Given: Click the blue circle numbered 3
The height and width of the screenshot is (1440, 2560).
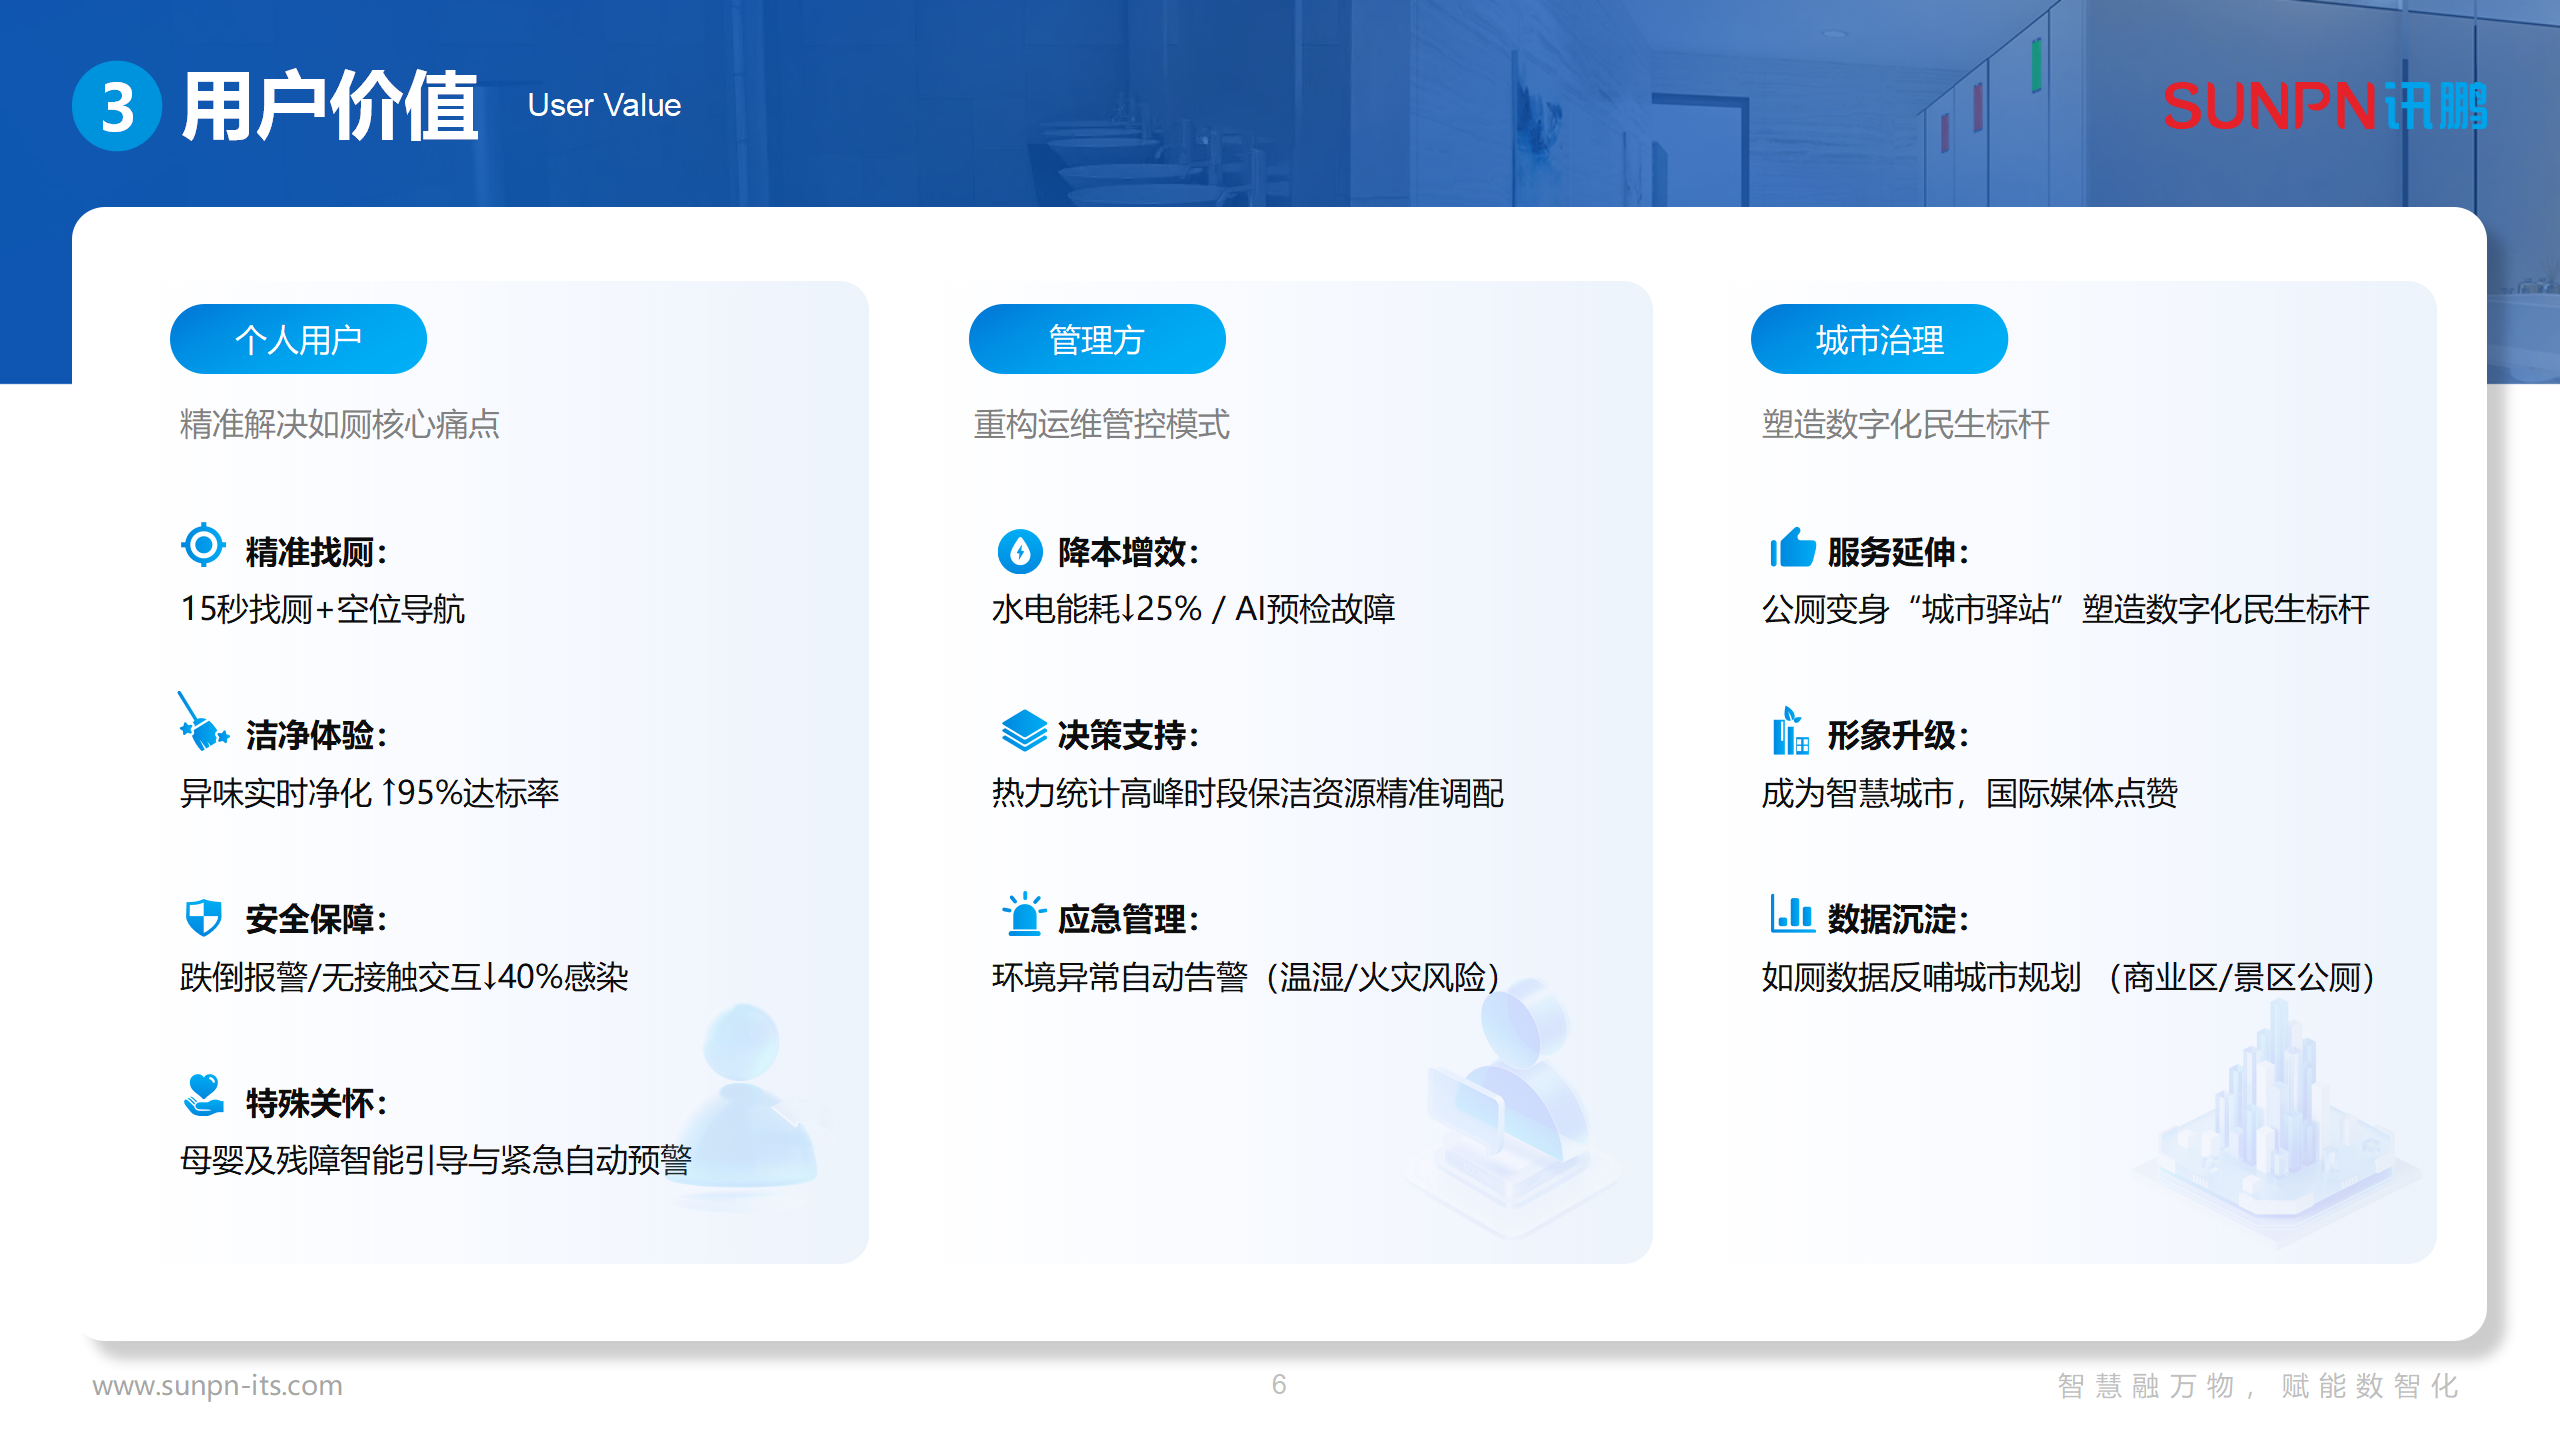Looking at the screenshot, I should click(117, 104).
